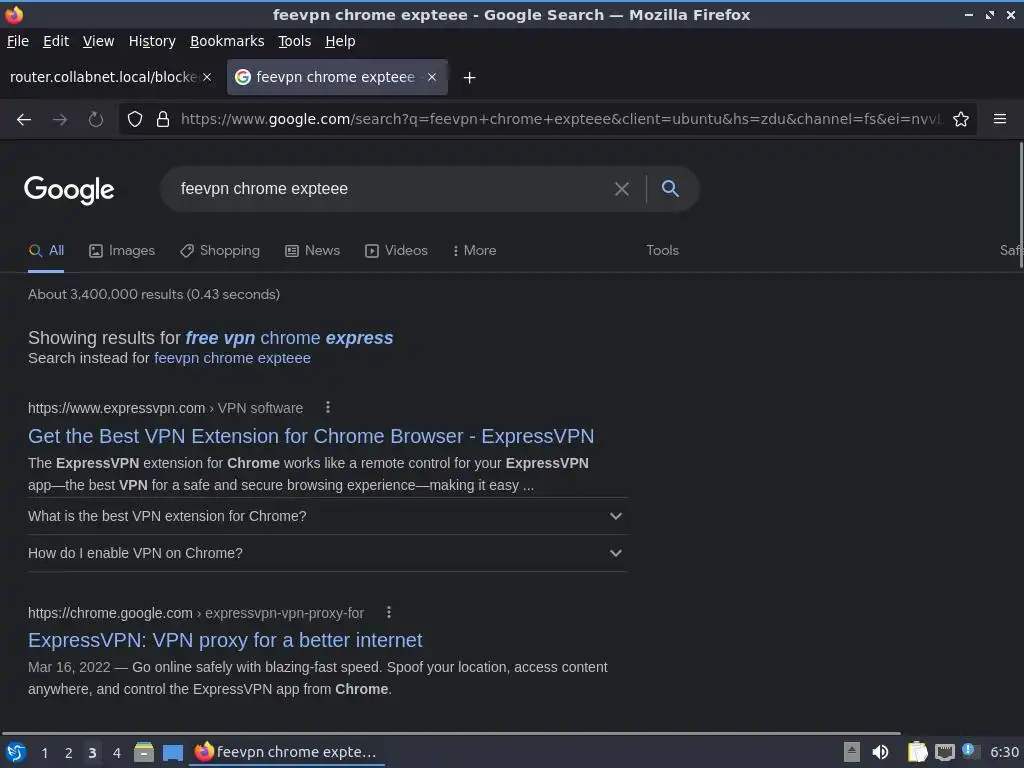Open the search Tools options

tap(662, 251)
